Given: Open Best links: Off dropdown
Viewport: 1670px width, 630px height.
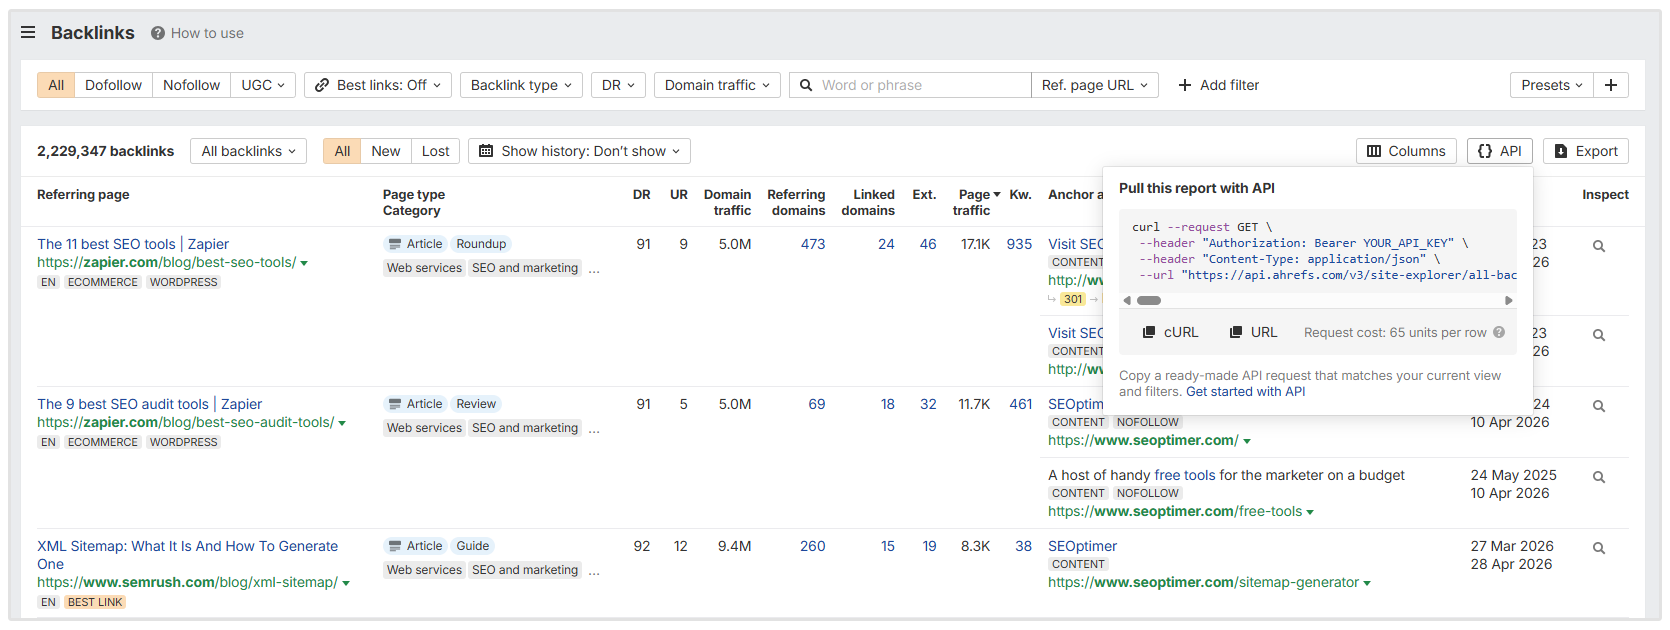Looking at the screenshot, I should [378, 85].
